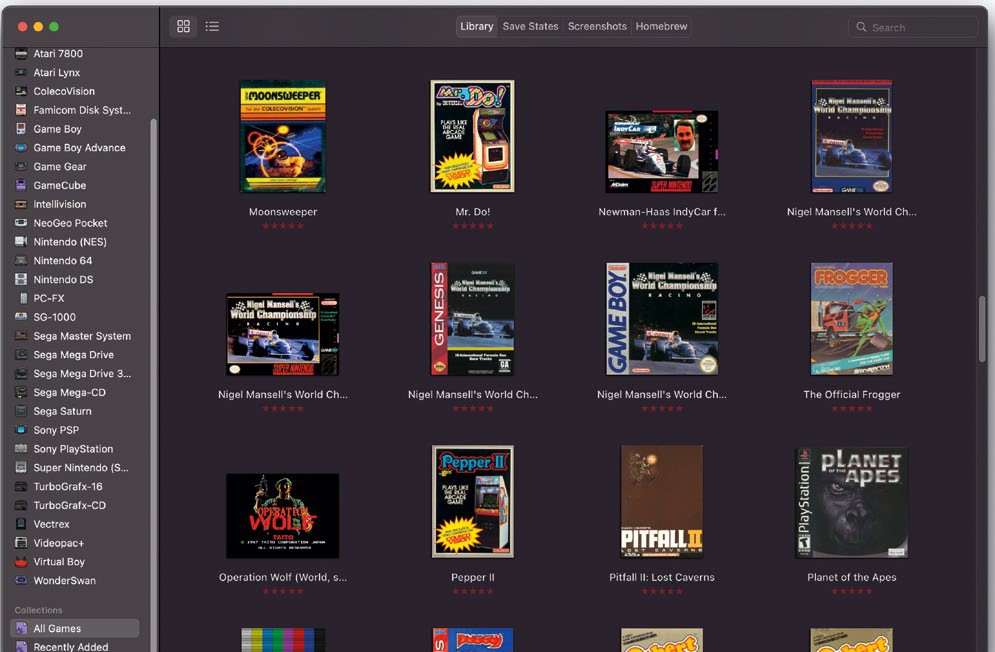Click the Nintendo DS console icon
The image size is (995, 652).
pos(21,279)
